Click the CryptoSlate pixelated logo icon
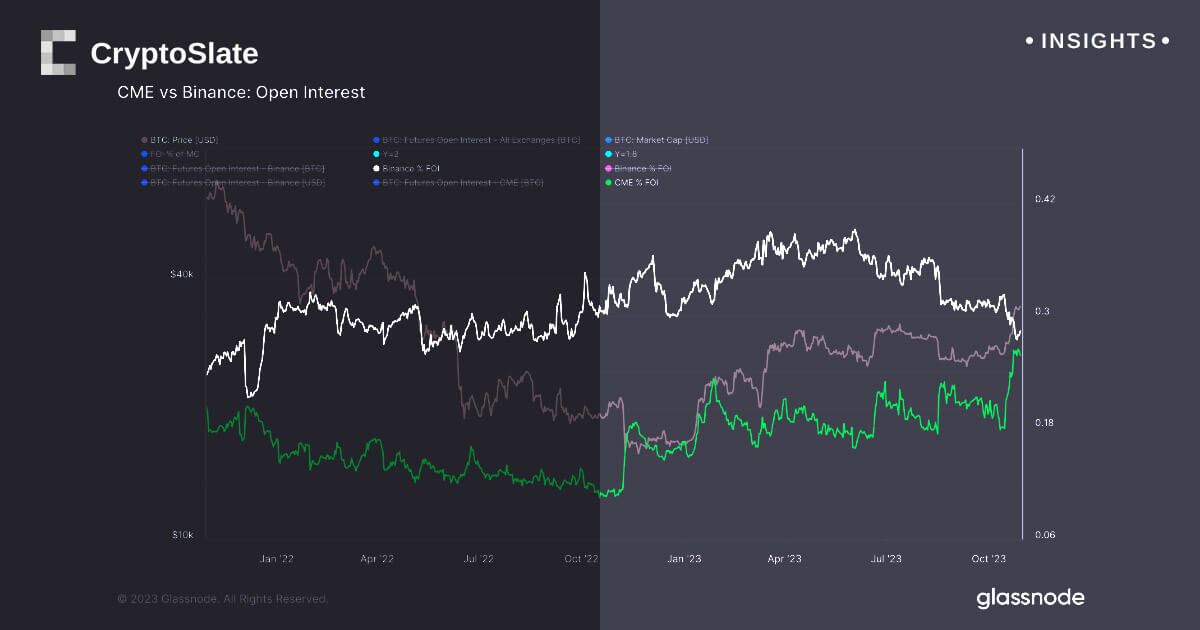This screenshot has height=630, width=1200. coord(58,52)
